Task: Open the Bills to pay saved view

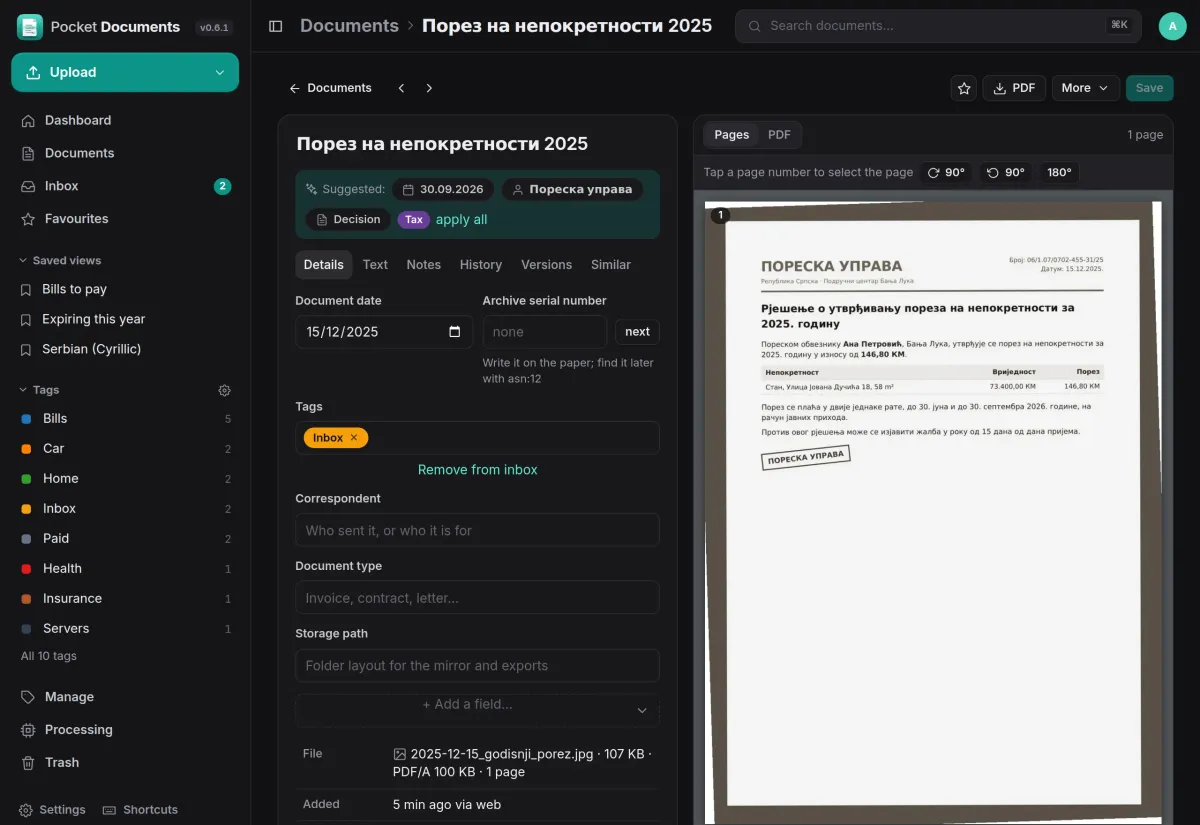Action: (125, 289)
